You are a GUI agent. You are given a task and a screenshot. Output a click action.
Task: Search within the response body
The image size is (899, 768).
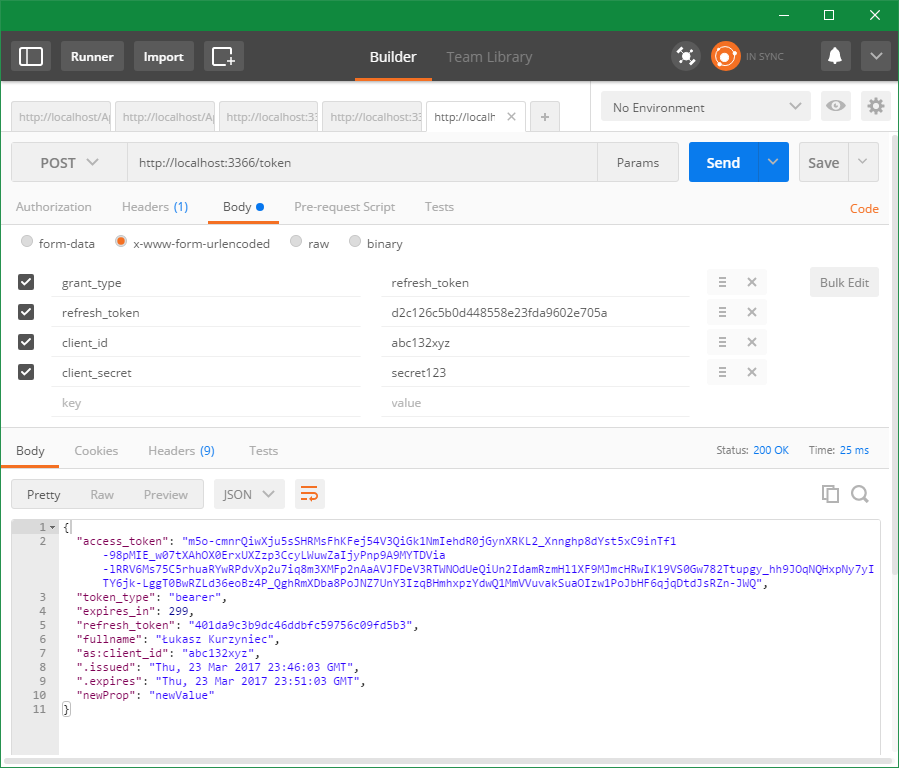pos(859,493)
